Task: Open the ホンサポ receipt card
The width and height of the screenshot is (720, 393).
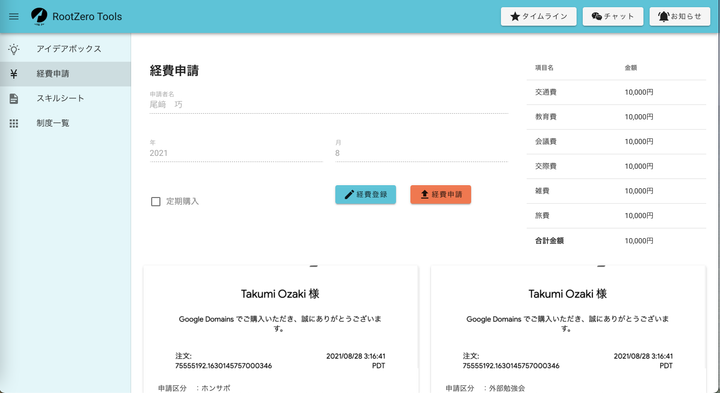Action: coord(281,329)
